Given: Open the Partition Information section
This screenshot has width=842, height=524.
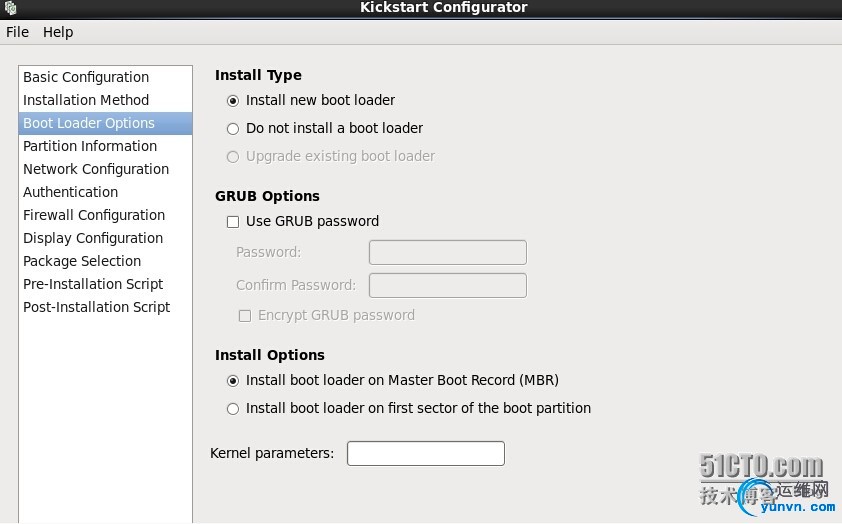Looking at the screenshot, I should pyautogui.click(x=90, y=146).
